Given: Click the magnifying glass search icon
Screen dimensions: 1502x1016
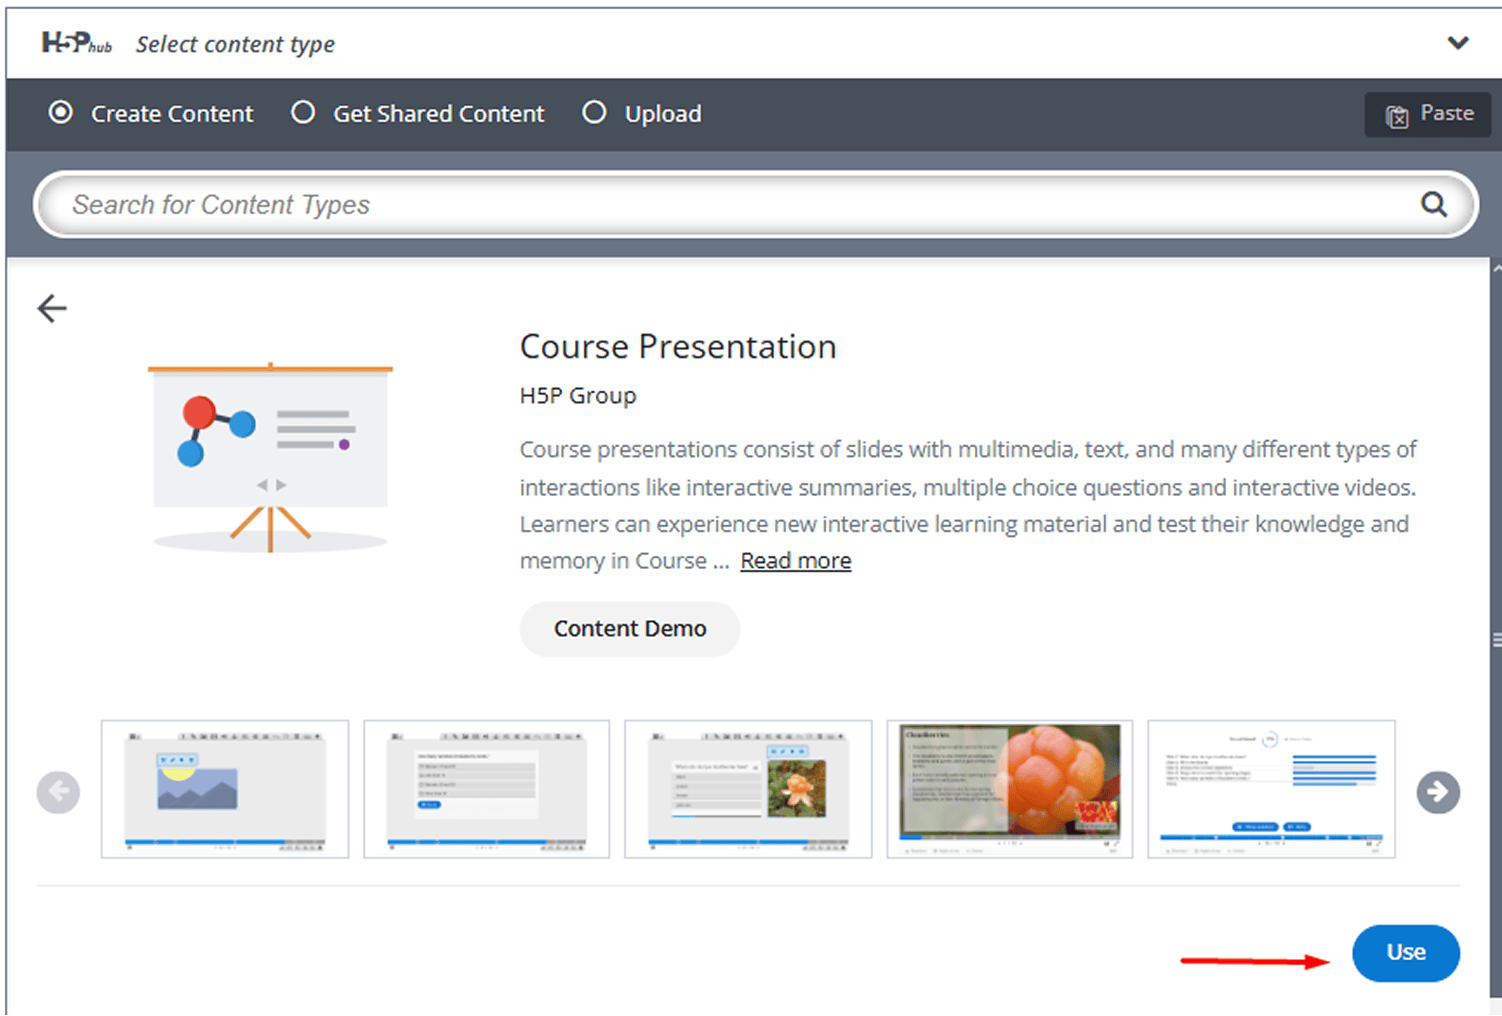Looking at the screenshot, I should [x=1433, y=204].
